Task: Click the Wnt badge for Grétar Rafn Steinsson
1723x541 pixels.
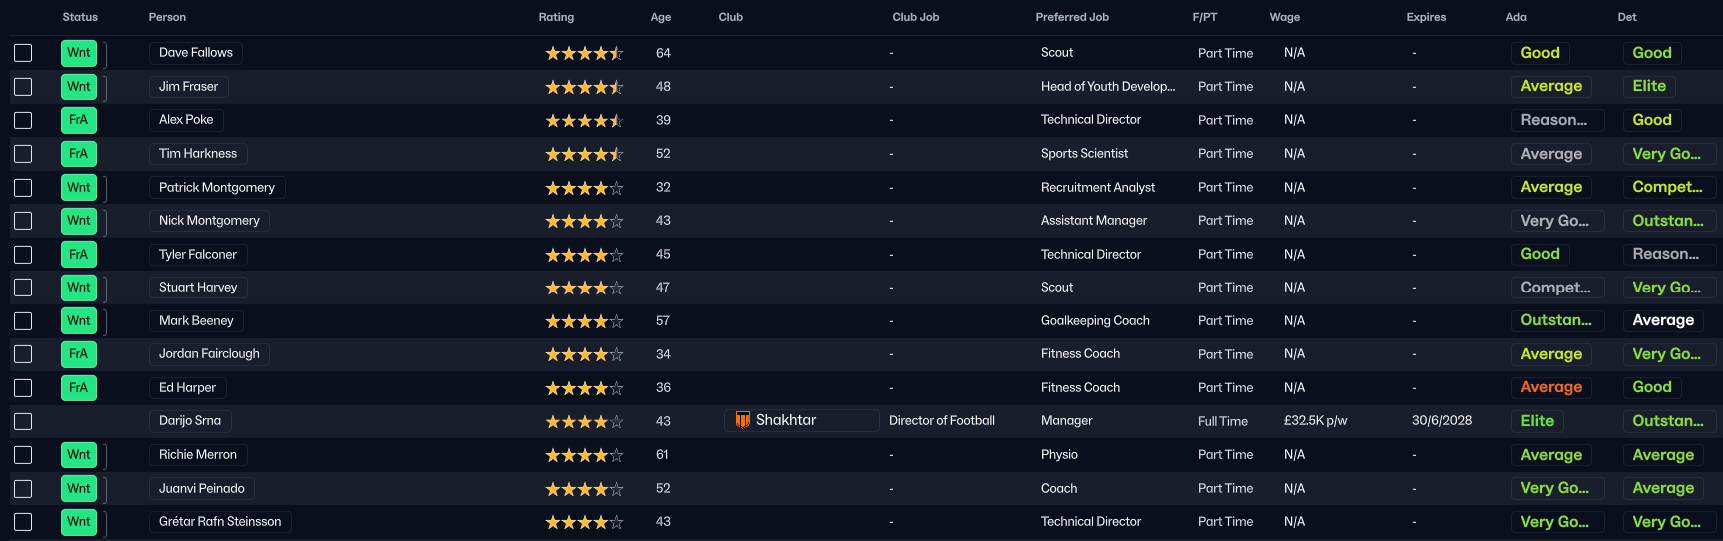Action: click(79, 522)
